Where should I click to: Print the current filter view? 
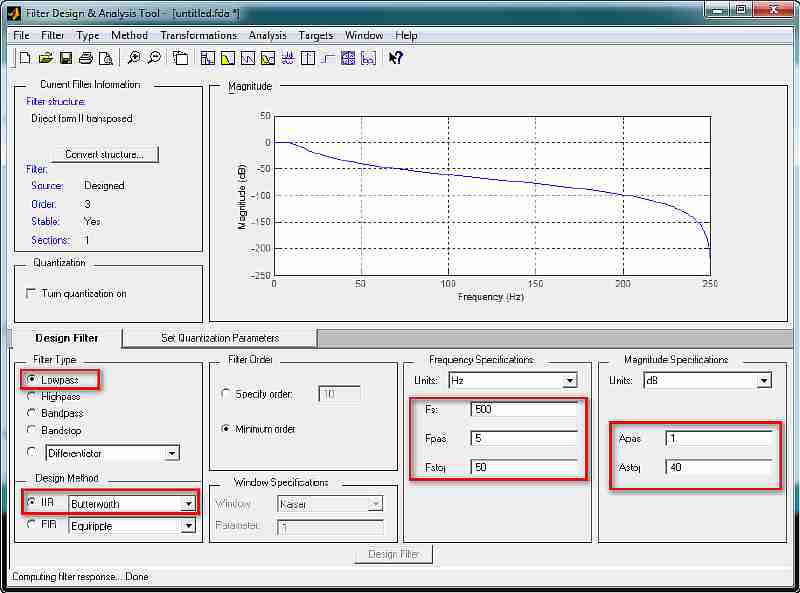(86, 58)
